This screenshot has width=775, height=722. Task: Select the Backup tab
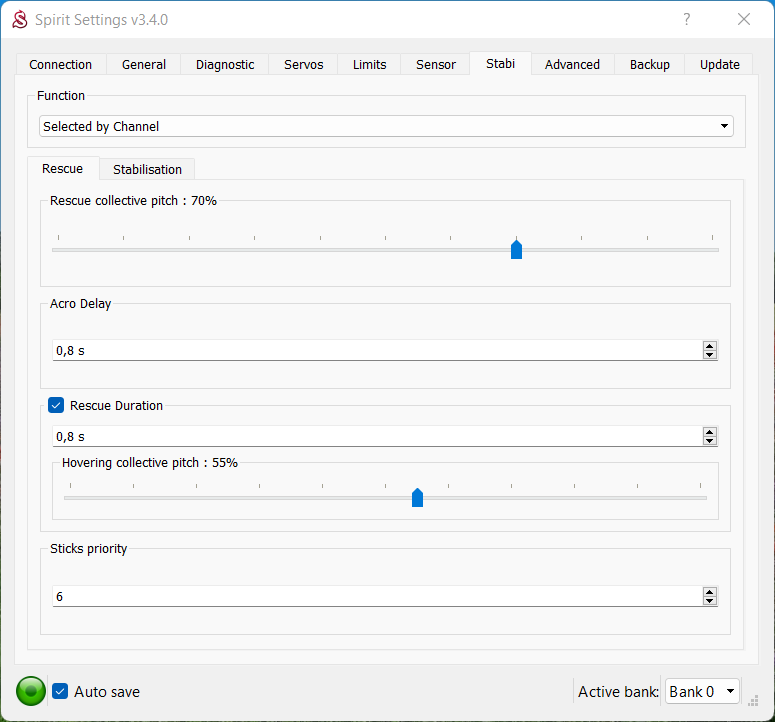[x=649, y=65]
